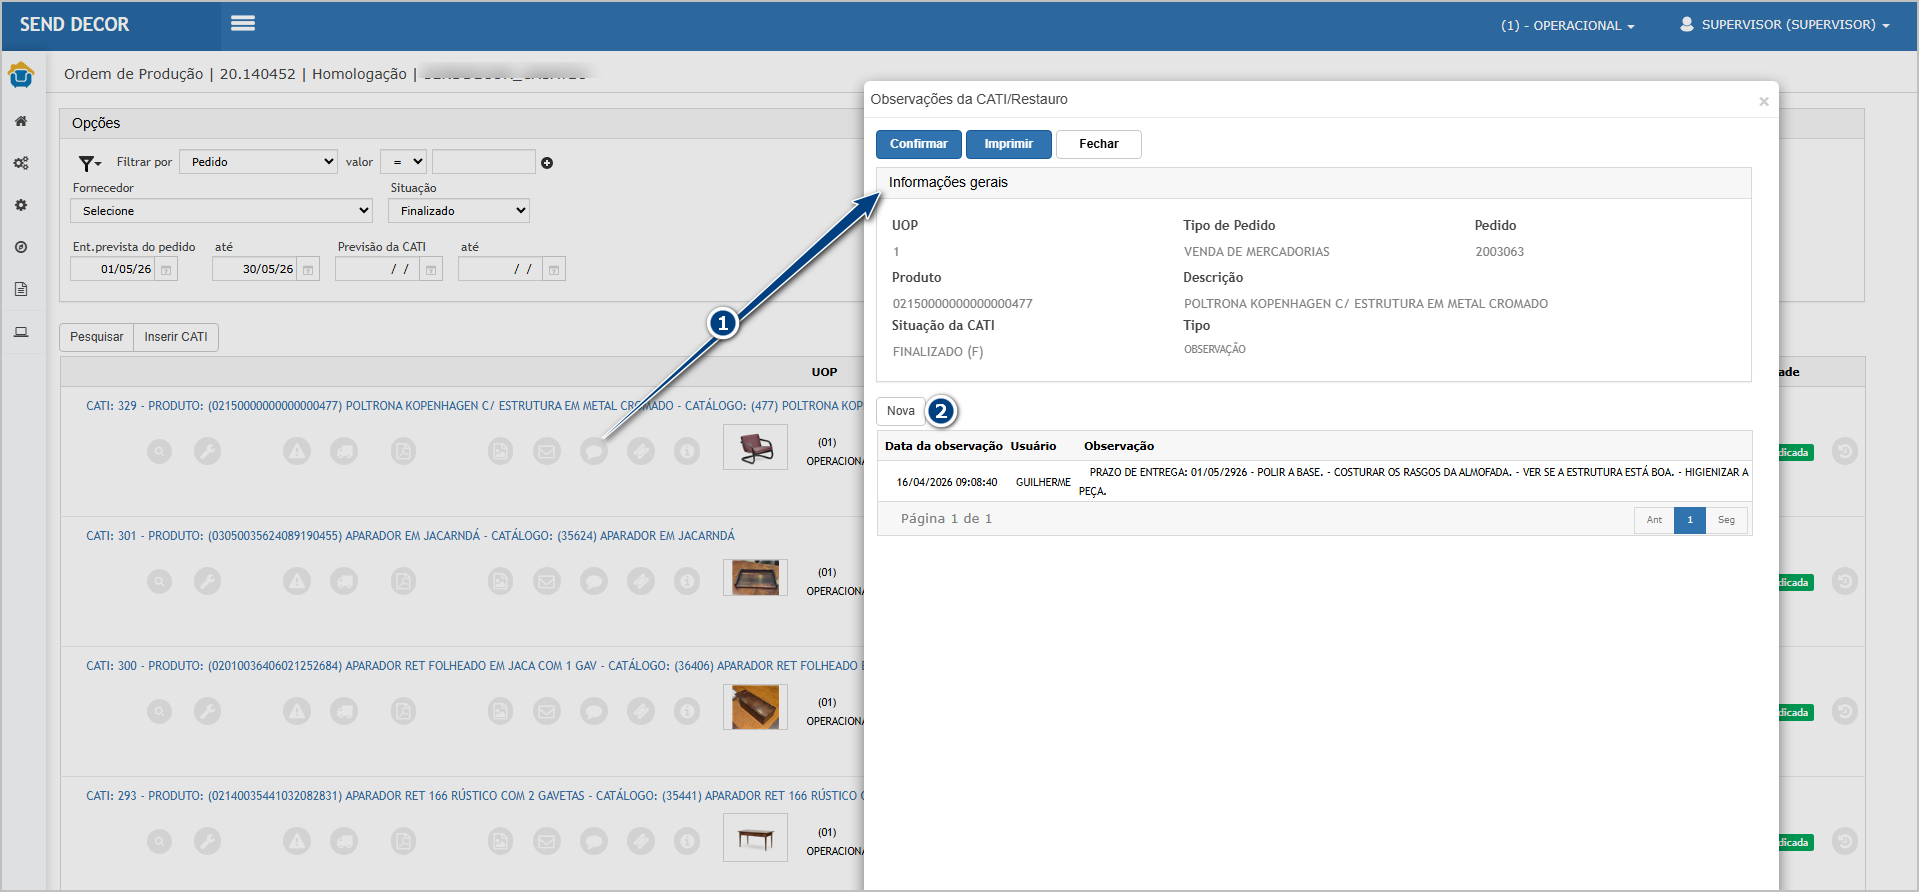Open the CATI: 293 APARADOR RET 166 RÚSTICO link
Screen dimensions: 1919x892
point(474,796)
